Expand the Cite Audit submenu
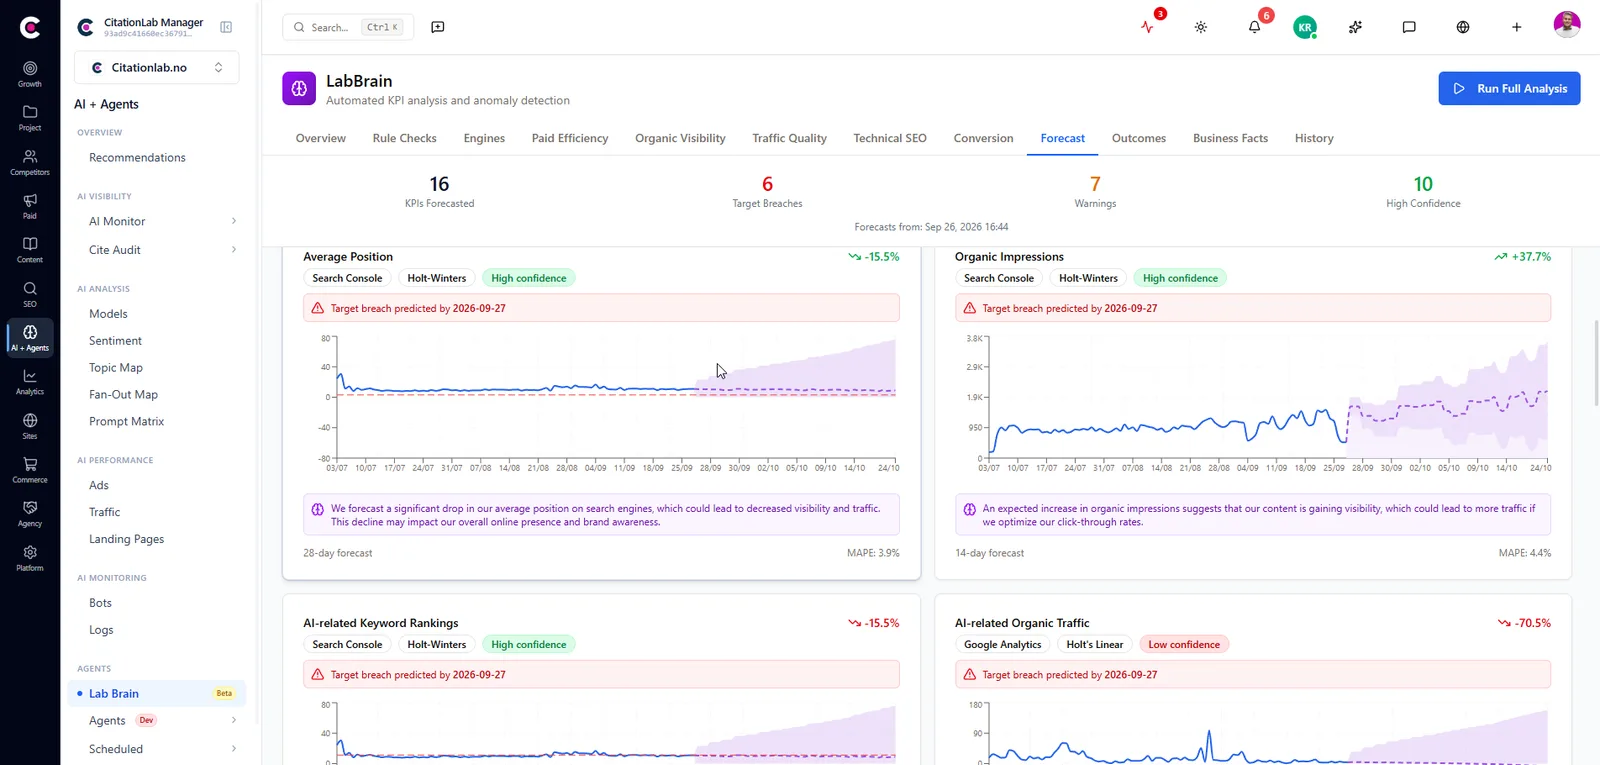1600x765 pixels. pos(234,250)
